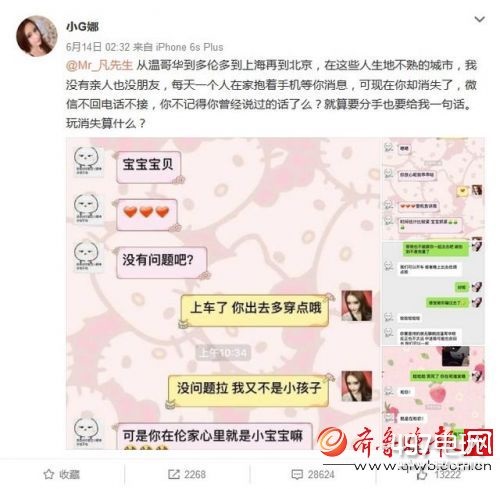Like the post with the thumbs-up icon
Viewport: 500px width, 489px height.
(x=422, y=474)
